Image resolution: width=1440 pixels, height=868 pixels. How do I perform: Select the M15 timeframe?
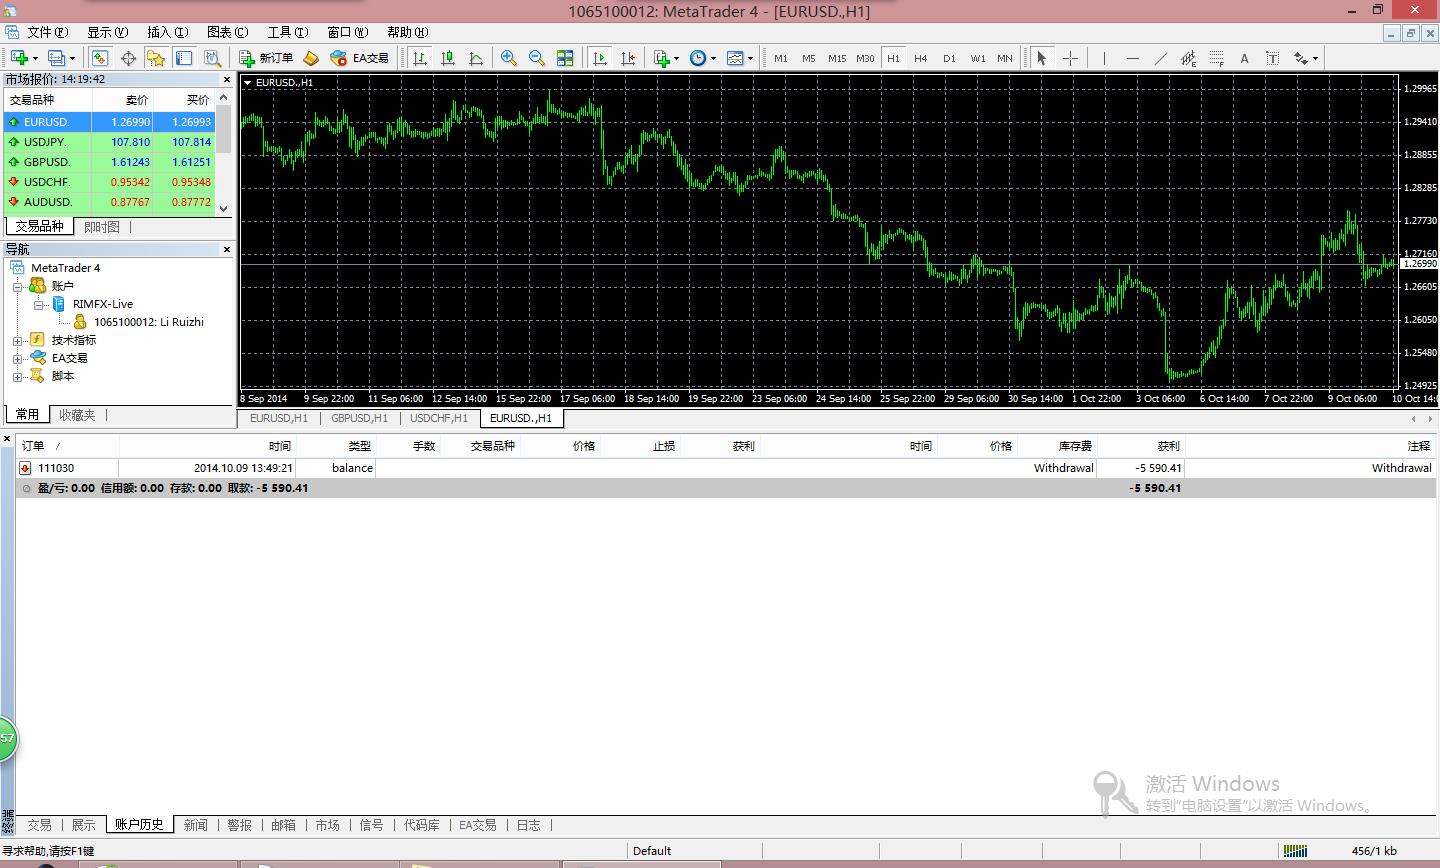(837, 58)
